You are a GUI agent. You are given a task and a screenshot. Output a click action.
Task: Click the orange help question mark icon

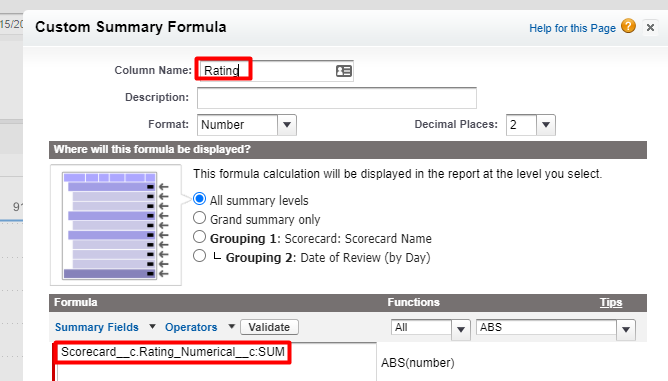(x=628, y=26)
